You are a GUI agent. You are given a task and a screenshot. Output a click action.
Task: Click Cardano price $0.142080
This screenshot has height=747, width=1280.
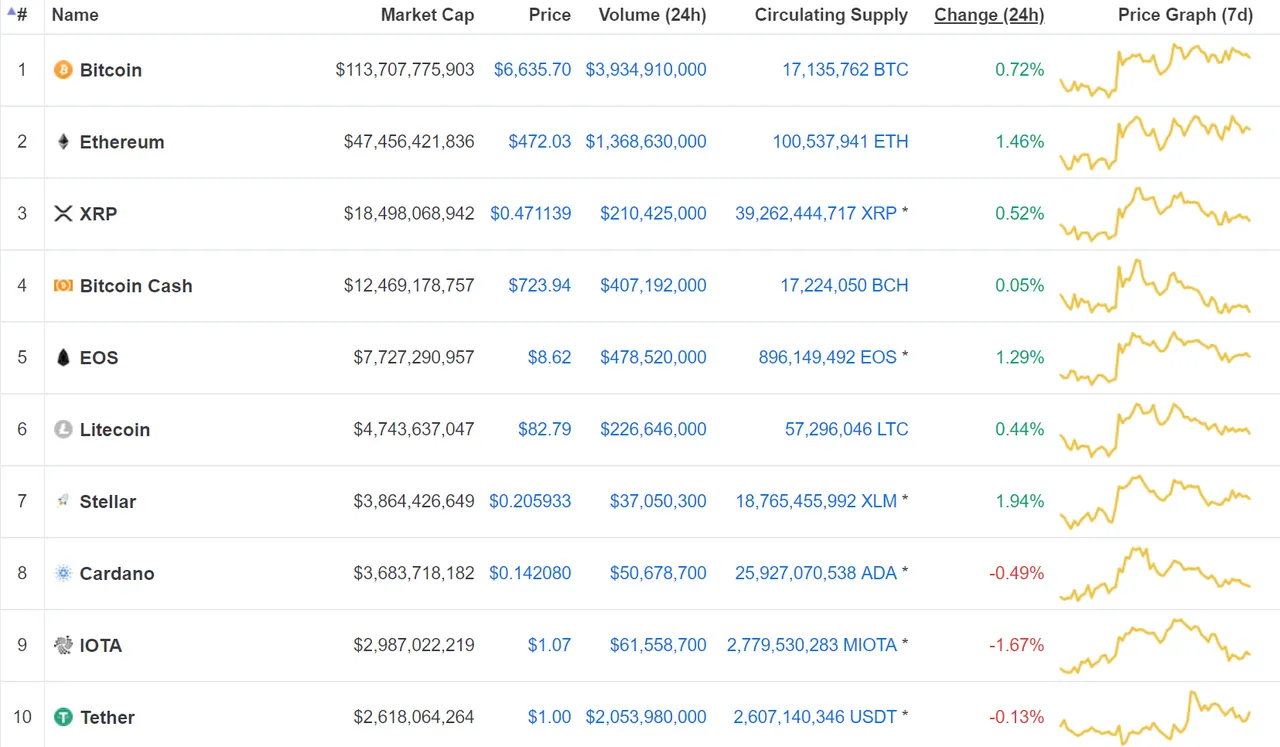coord(530,574)
